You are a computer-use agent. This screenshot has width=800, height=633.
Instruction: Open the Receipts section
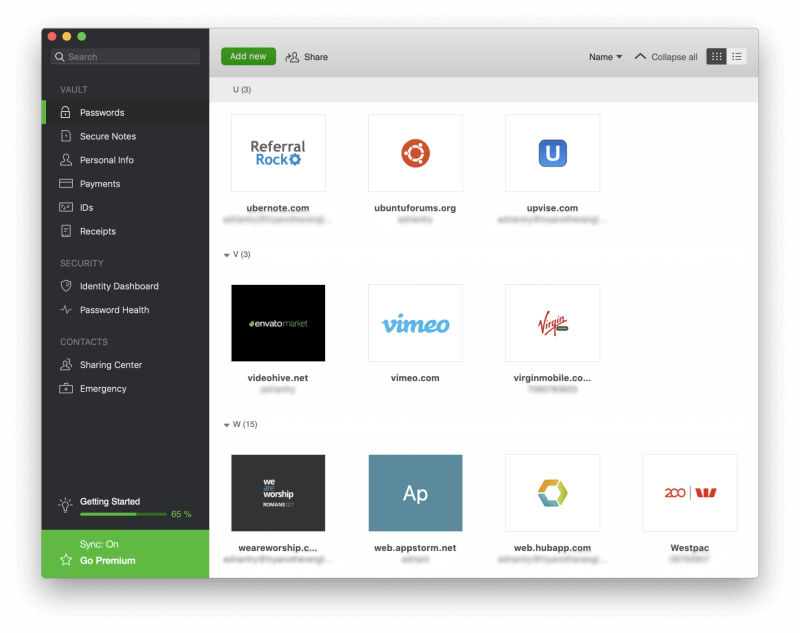(126, 231)
